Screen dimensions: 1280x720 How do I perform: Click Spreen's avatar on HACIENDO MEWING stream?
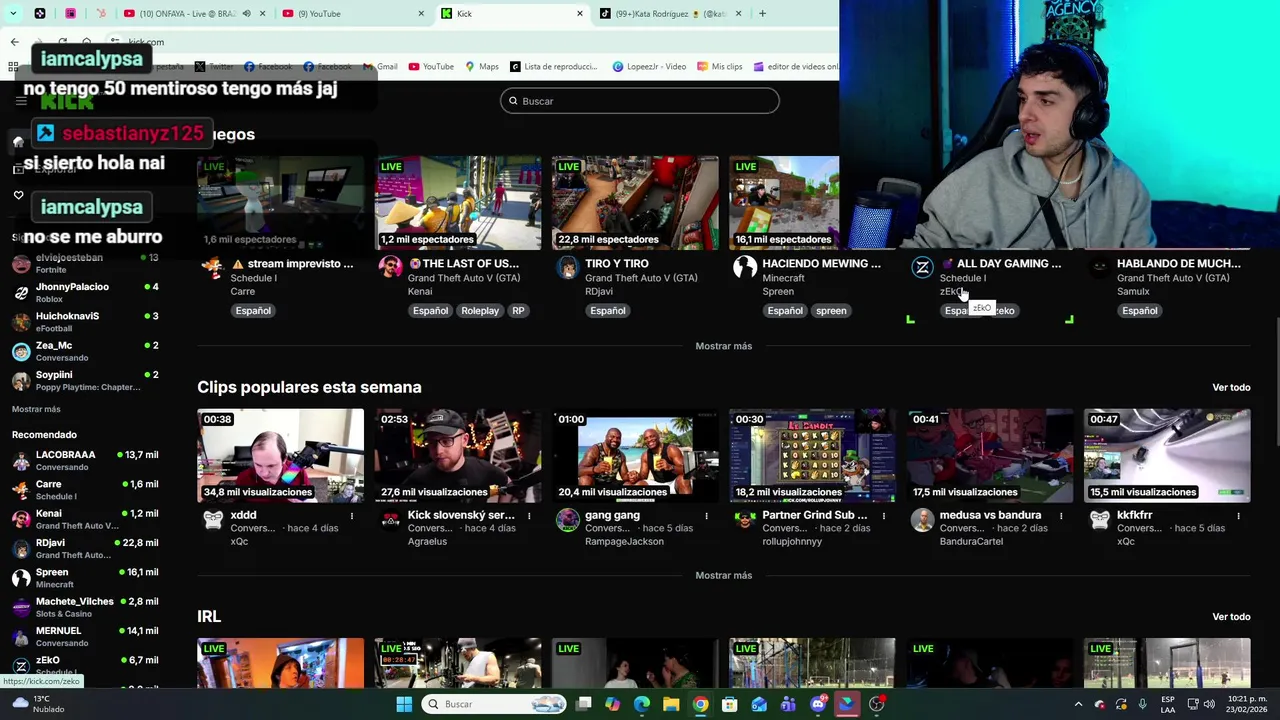click(x=744, y=267)
